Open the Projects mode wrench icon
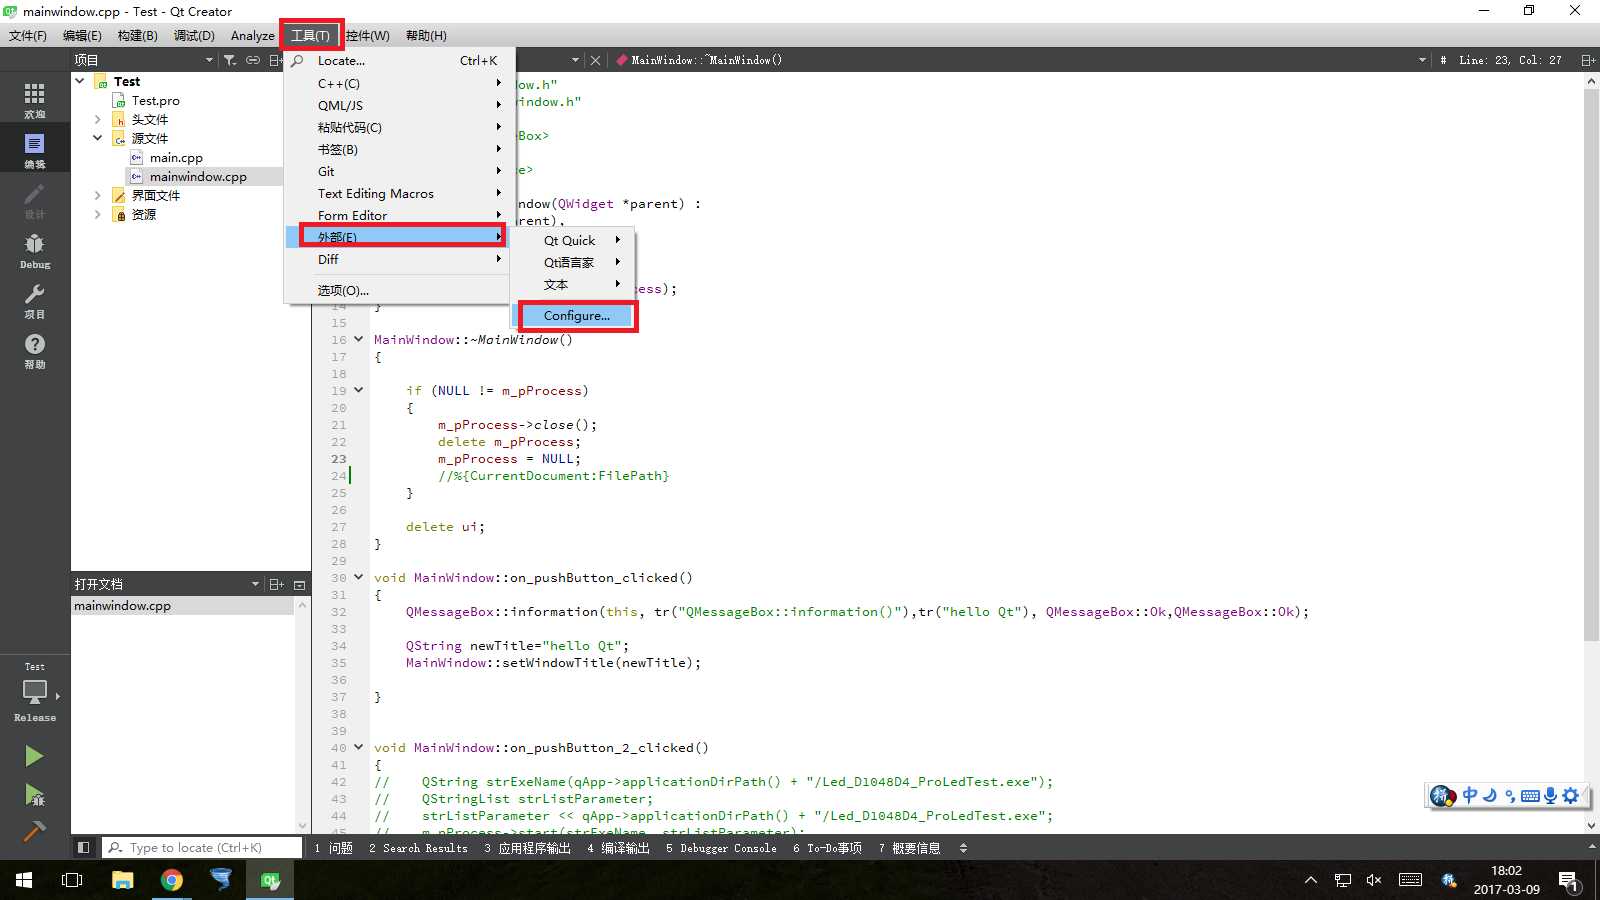The height and width of the screenshot is (900, 1600). pyautogui.click(x=35, y=299)
